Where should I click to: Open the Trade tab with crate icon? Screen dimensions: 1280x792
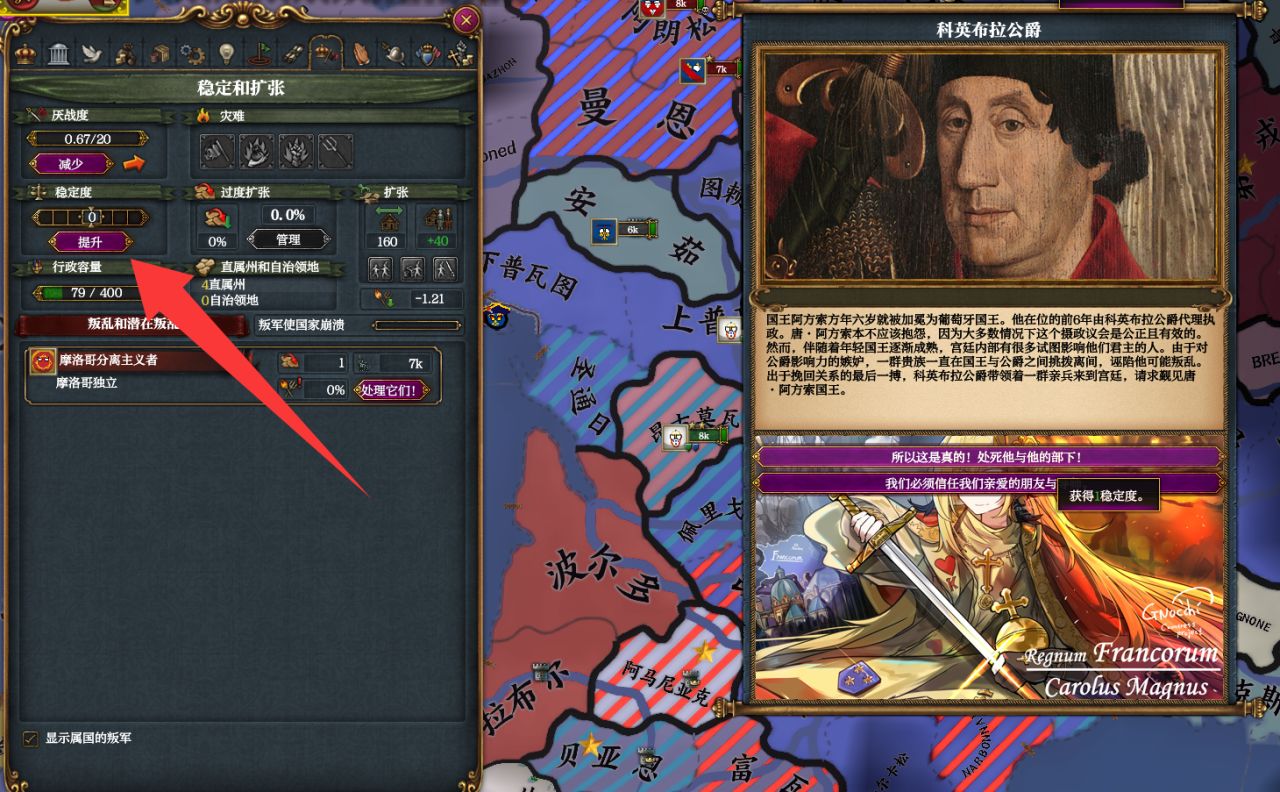160,53
